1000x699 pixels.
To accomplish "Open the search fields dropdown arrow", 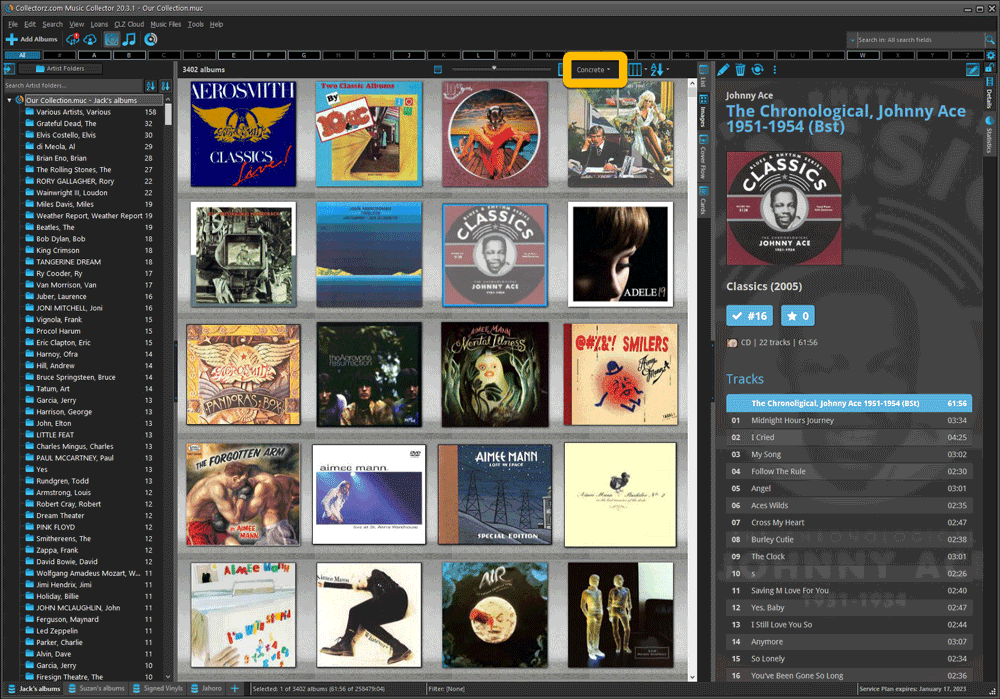I will click(852, 40).
